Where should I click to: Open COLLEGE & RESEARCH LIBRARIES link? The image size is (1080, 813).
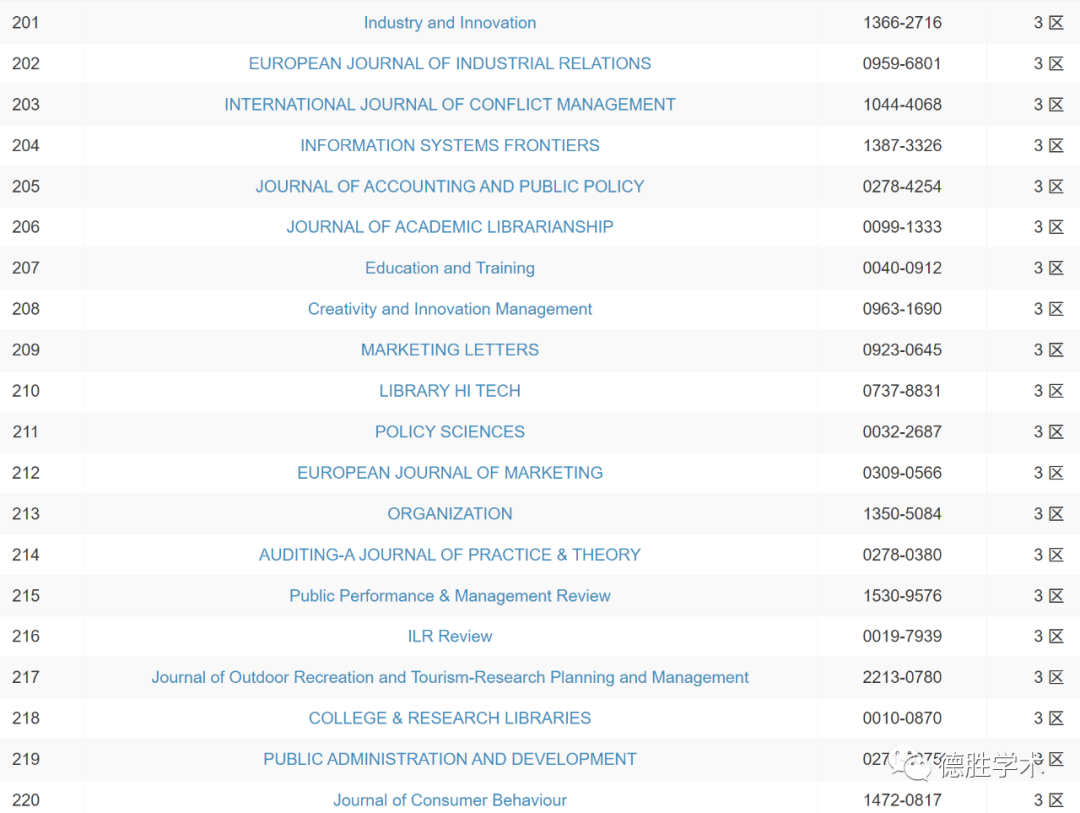[450, 718]
